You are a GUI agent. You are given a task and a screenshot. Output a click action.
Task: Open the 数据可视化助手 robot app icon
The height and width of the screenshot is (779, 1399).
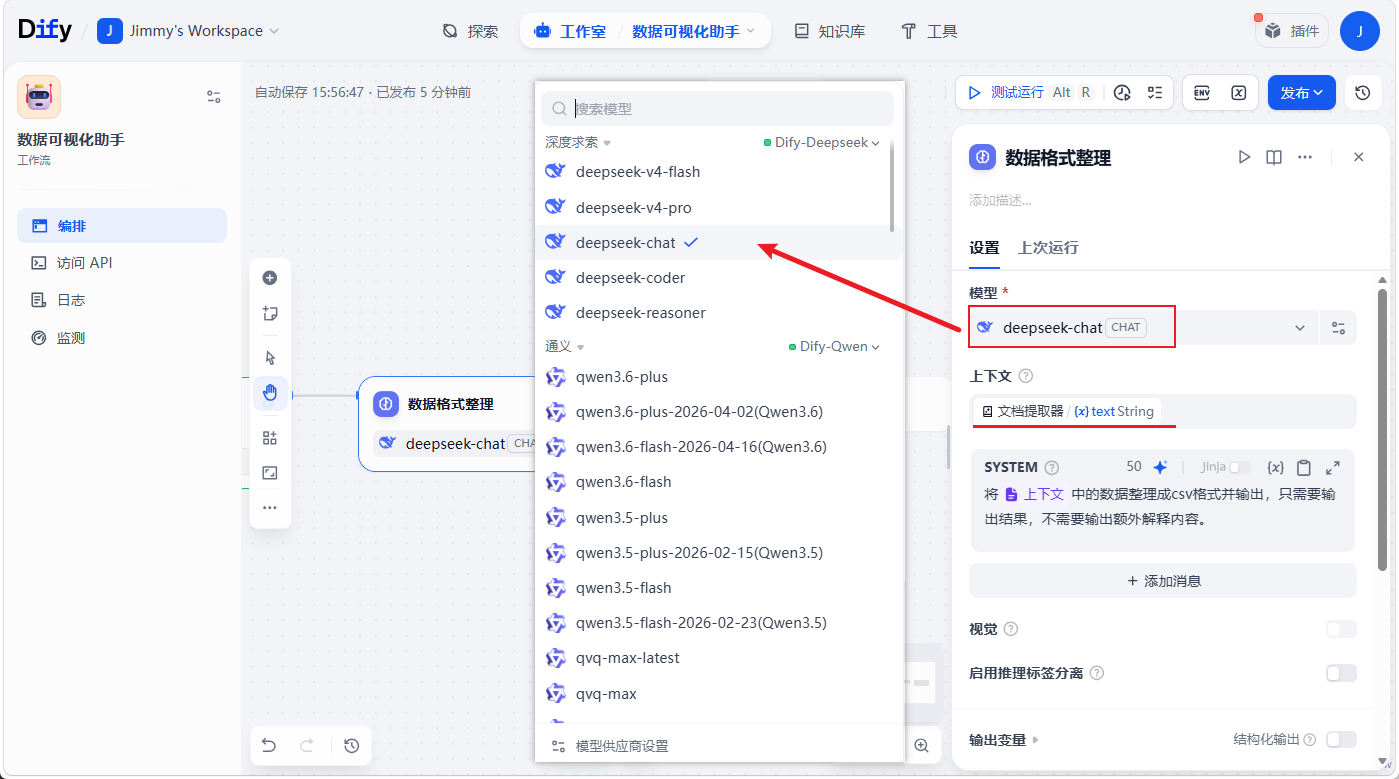(x=39, y=97)
